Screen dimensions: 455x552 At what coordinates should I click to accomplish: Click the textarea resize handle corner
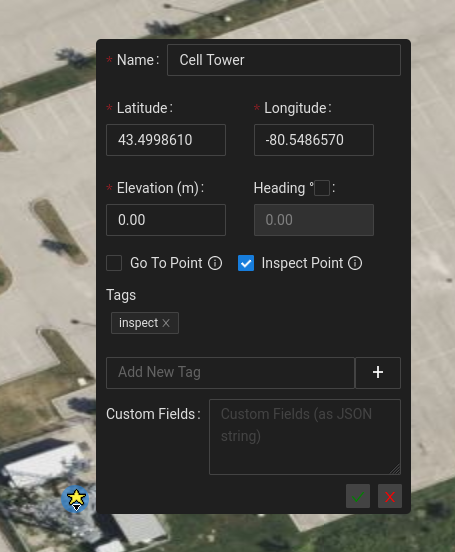396,470
